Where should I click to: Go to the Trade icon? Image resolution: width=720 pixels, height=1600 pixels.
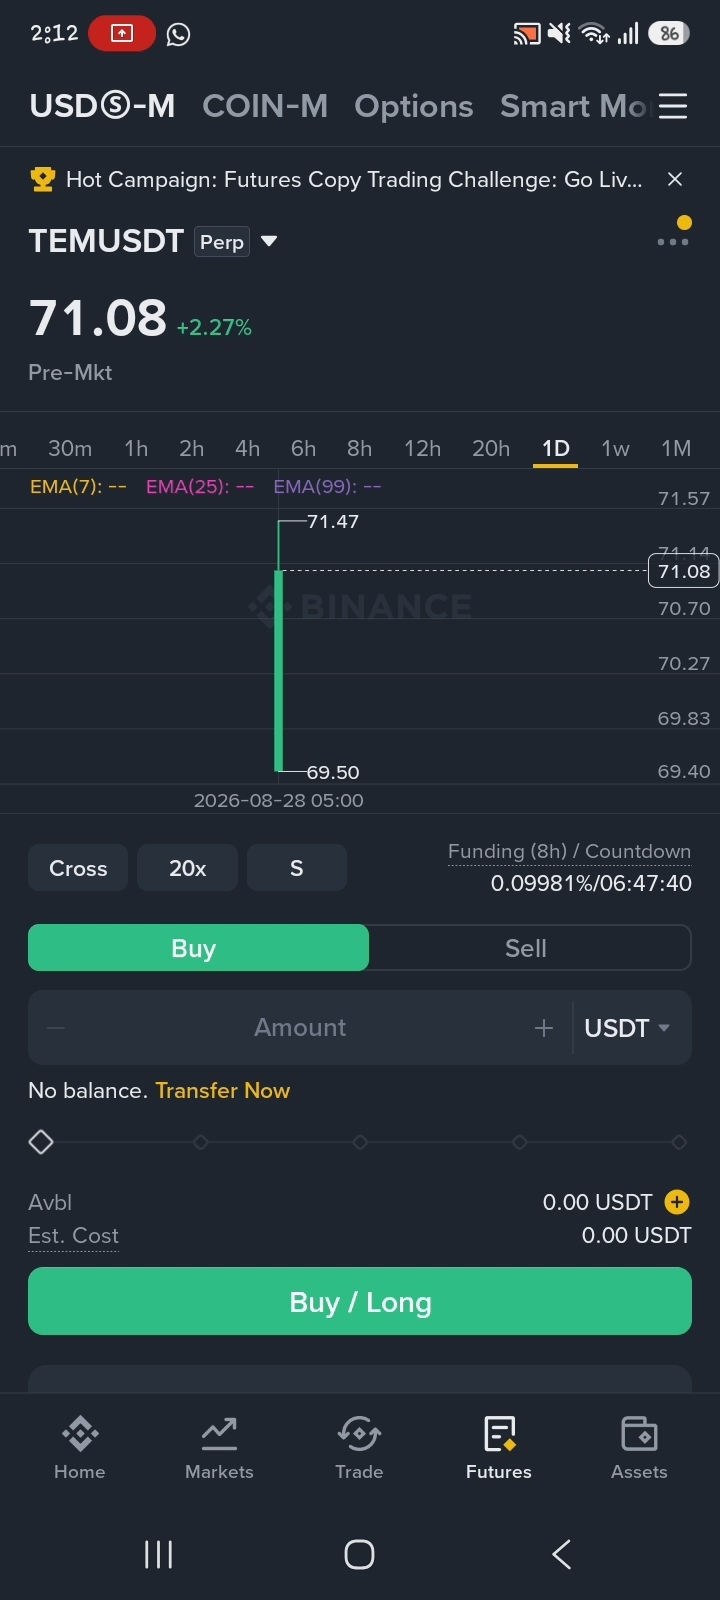[359, 1434]
